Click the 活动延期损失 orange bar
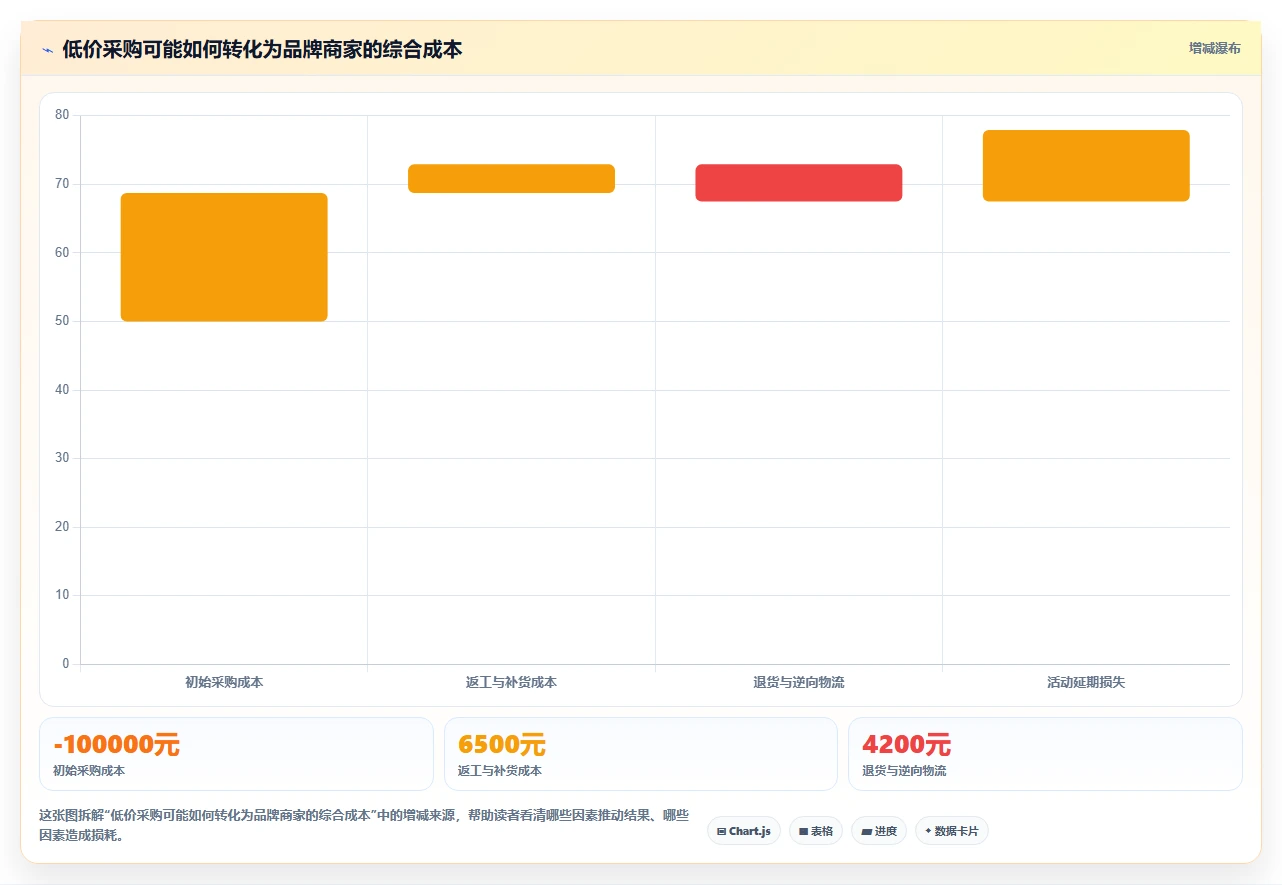This screenshot has height=885, width=1282. [x=1086, y=166]
